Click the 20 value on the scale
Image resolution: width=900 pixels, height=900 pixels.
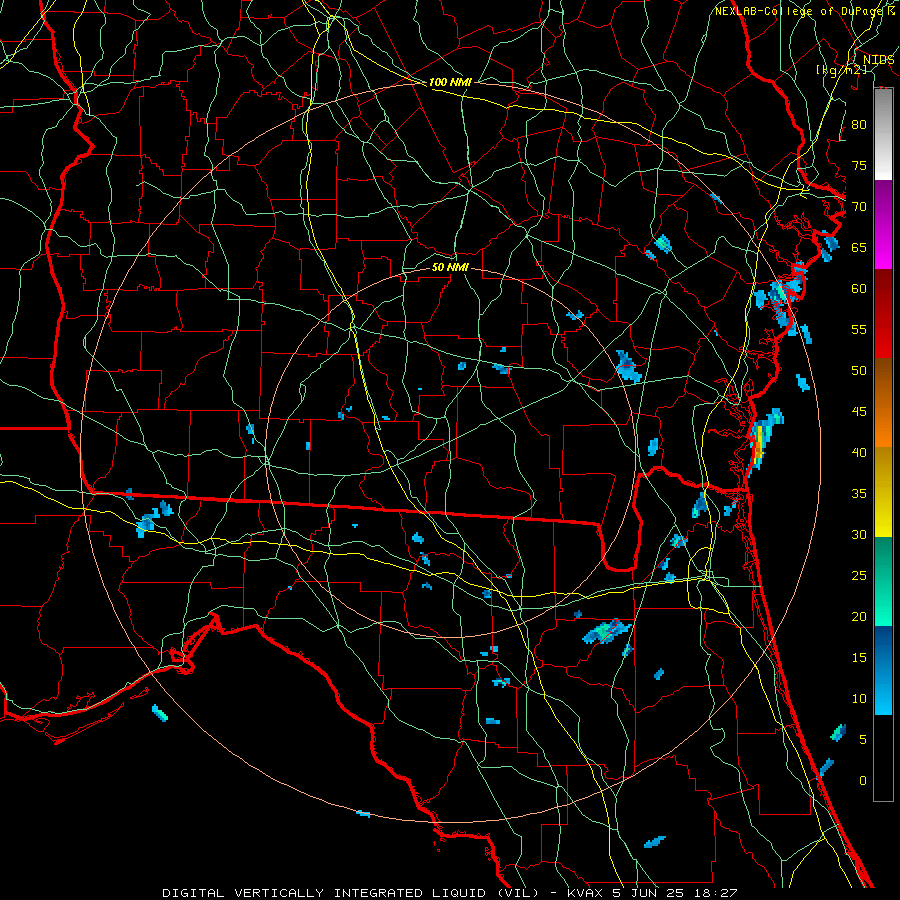tap(859, 616)
